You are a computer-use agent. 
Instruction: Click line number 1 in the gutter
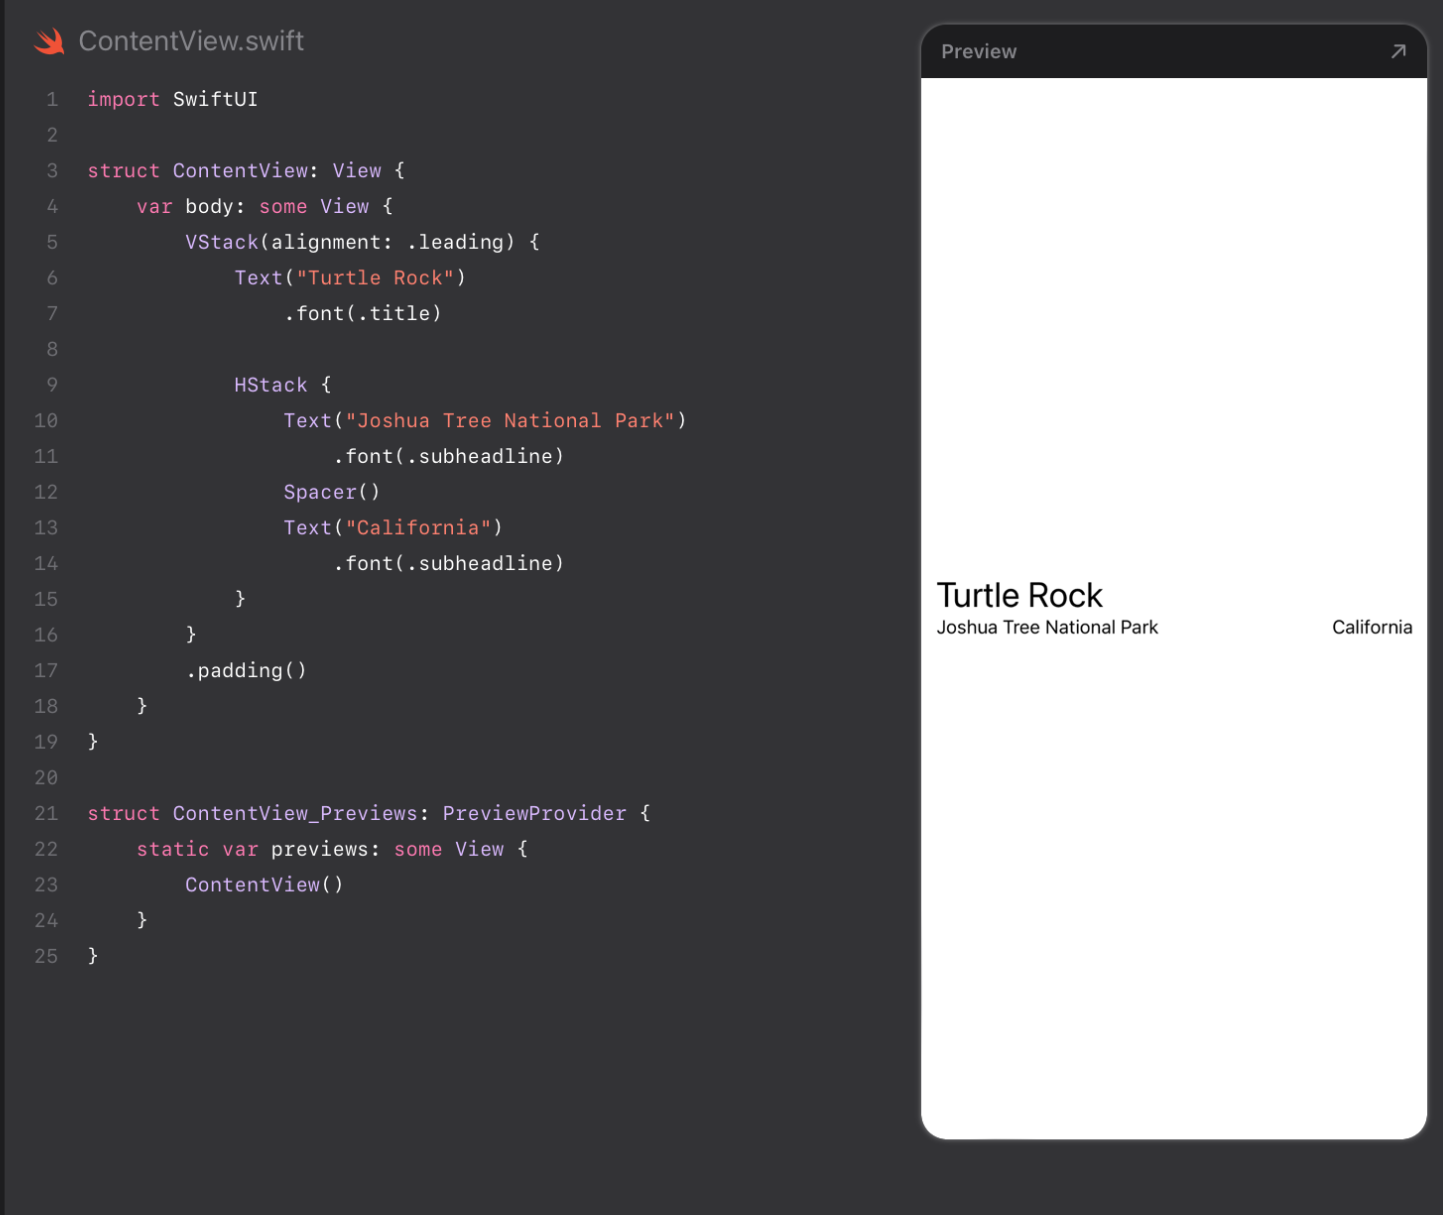click(x=52, y=99)
